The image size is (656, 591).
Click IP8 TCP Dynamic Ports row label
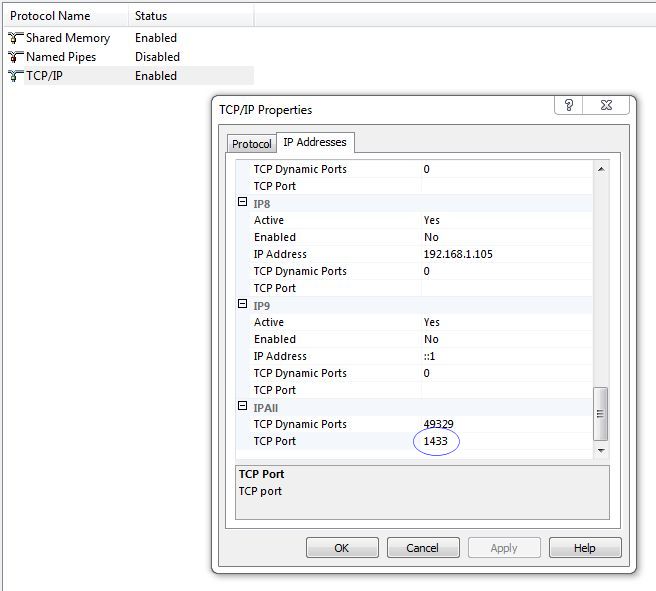click(x=300, y=271)
